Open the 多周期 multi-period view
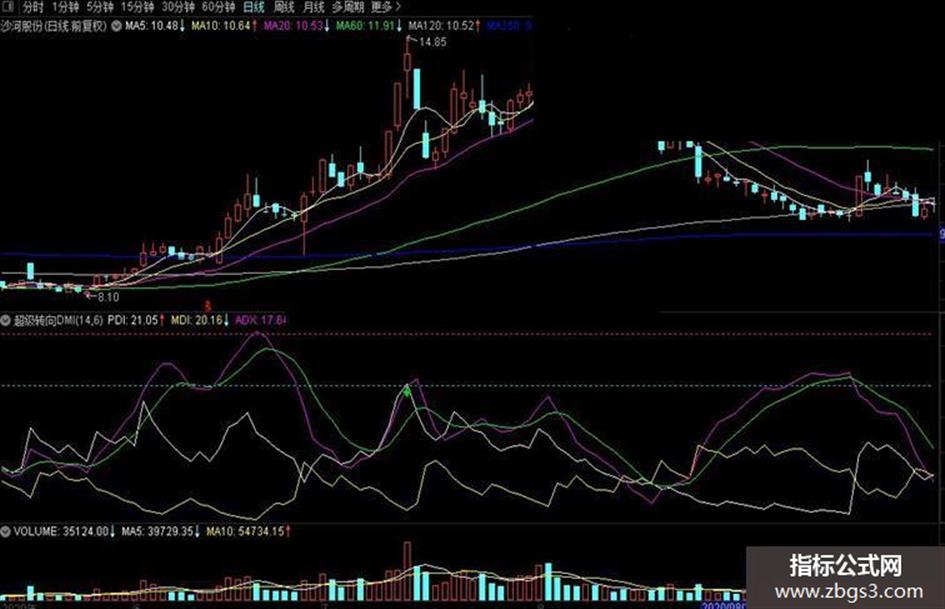Viewport: 945px width, 609px height. point(348,7)
